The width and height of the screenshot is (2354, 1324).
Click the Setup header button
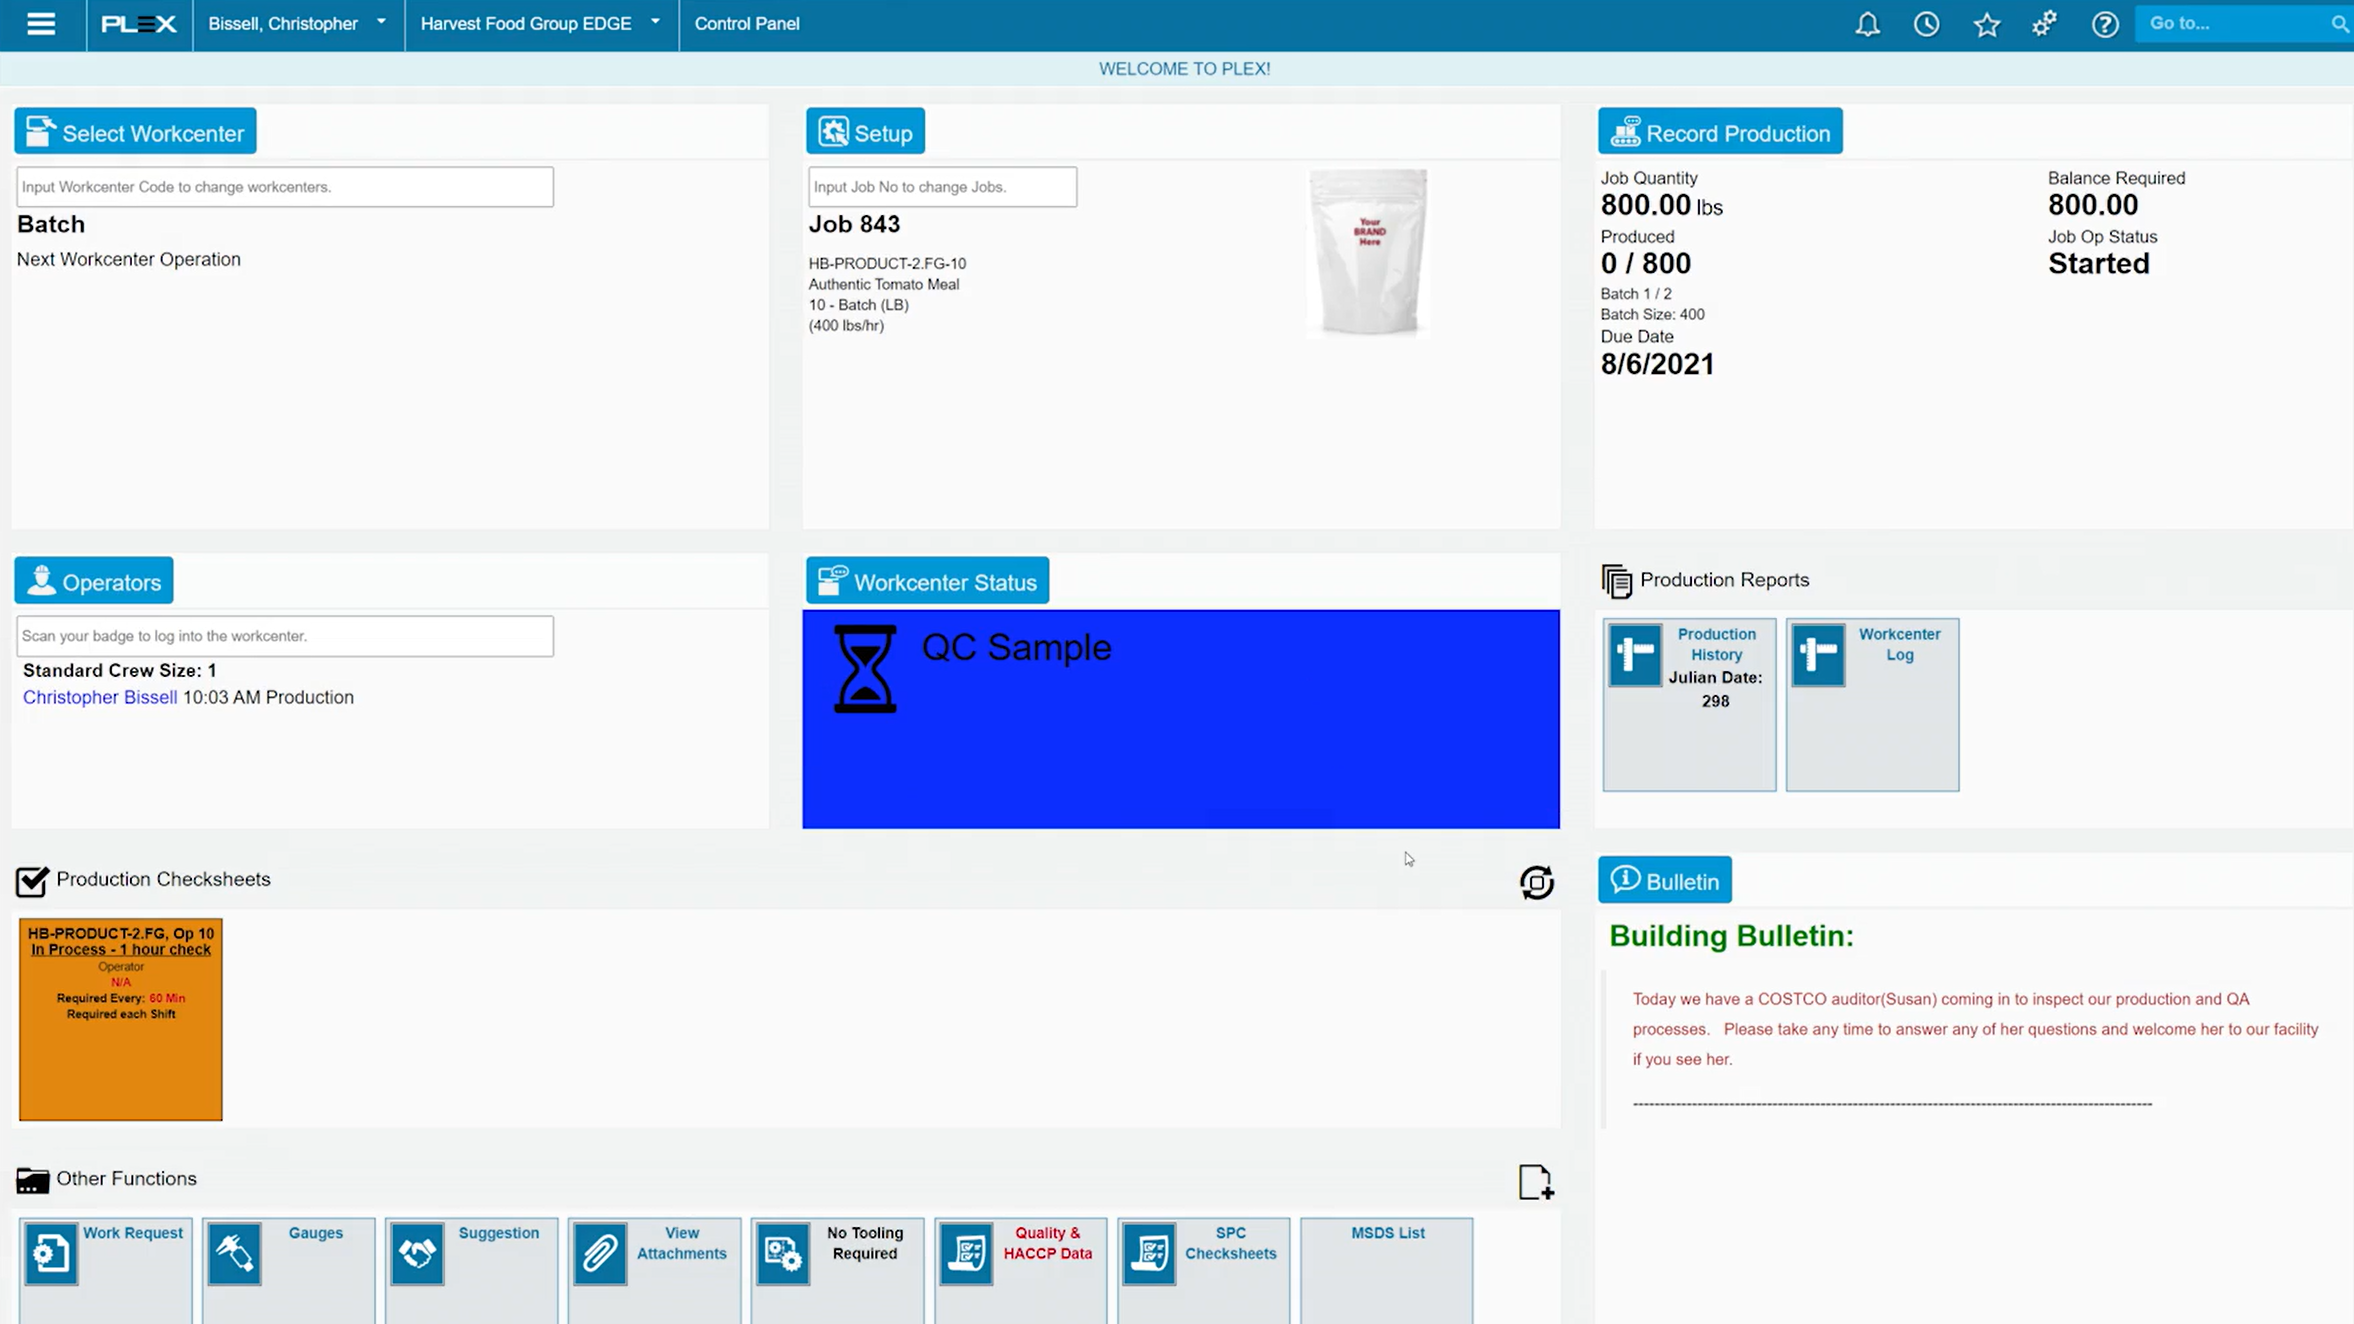(865, 132)
